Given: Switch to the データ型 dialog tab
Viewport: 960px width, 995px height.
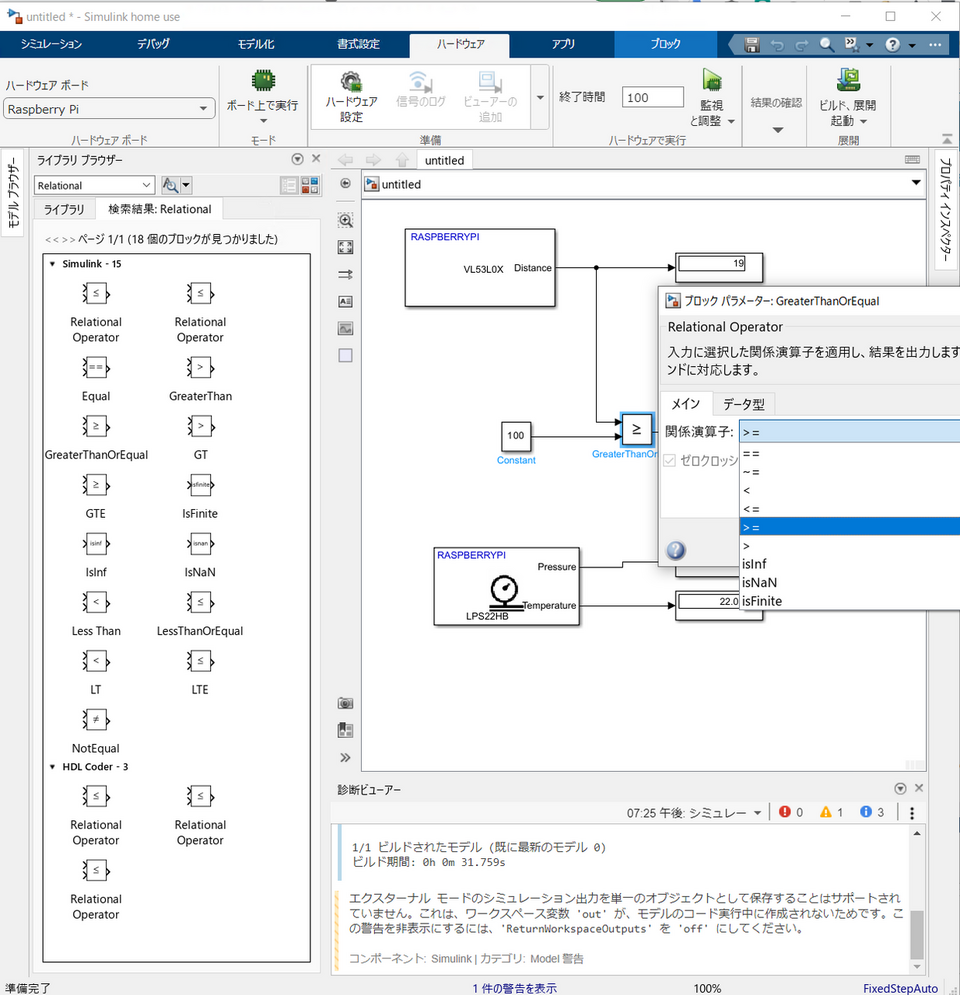Looking at the screenshot, I should coord(743,404).
